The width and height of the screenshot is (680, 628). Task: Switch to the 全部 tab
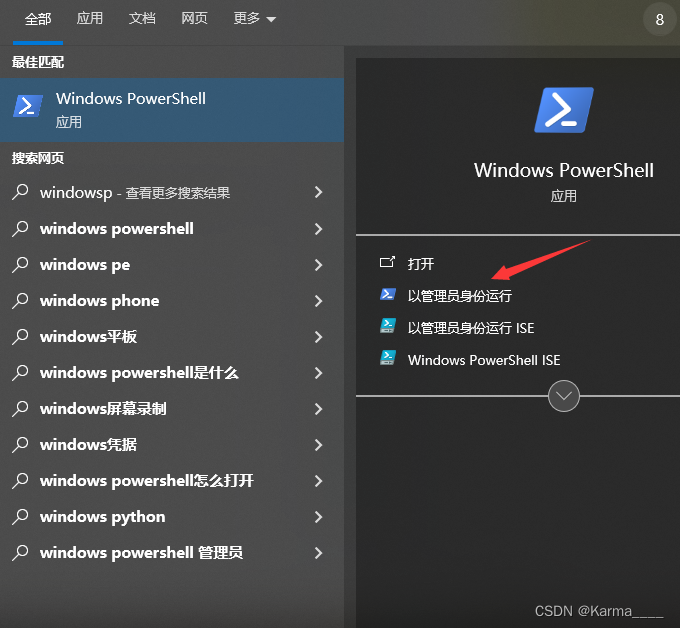[38, 19]
